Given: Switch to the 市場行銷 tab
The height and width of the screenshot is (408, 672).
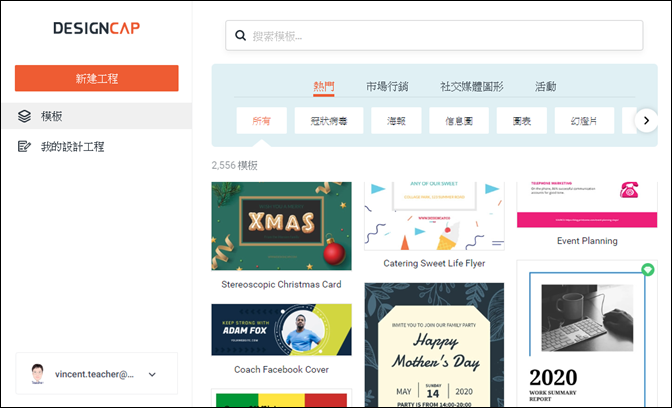Looking at the screenshot, I should [x=387, y=87].
